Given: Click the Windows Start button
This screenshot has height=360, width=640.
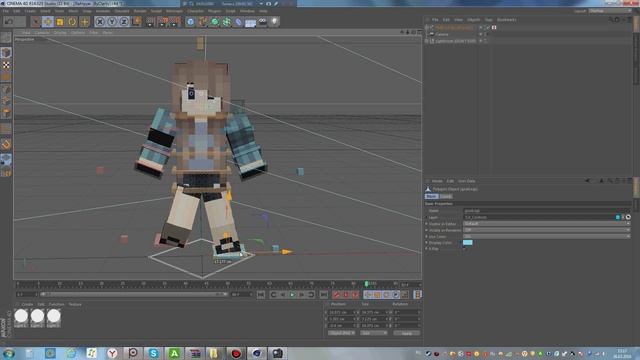Looking at the screenshot, I should pyautogui.click(x=9, y=353).
